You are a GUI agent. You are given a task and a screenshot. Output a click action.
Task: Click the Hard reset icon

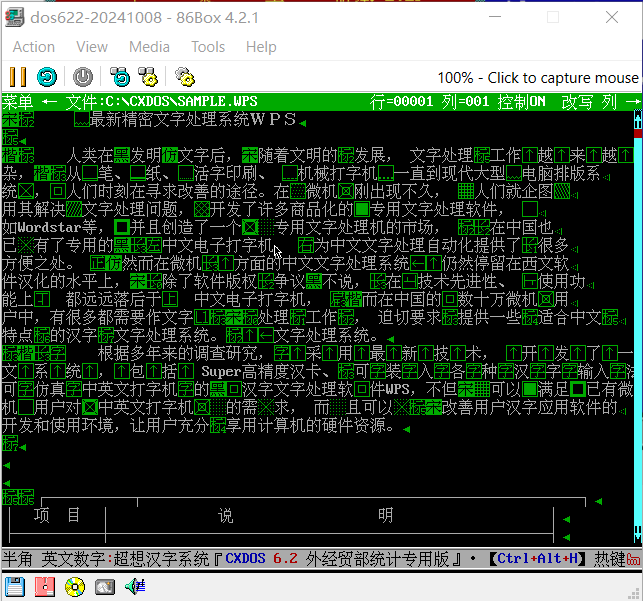47,77
